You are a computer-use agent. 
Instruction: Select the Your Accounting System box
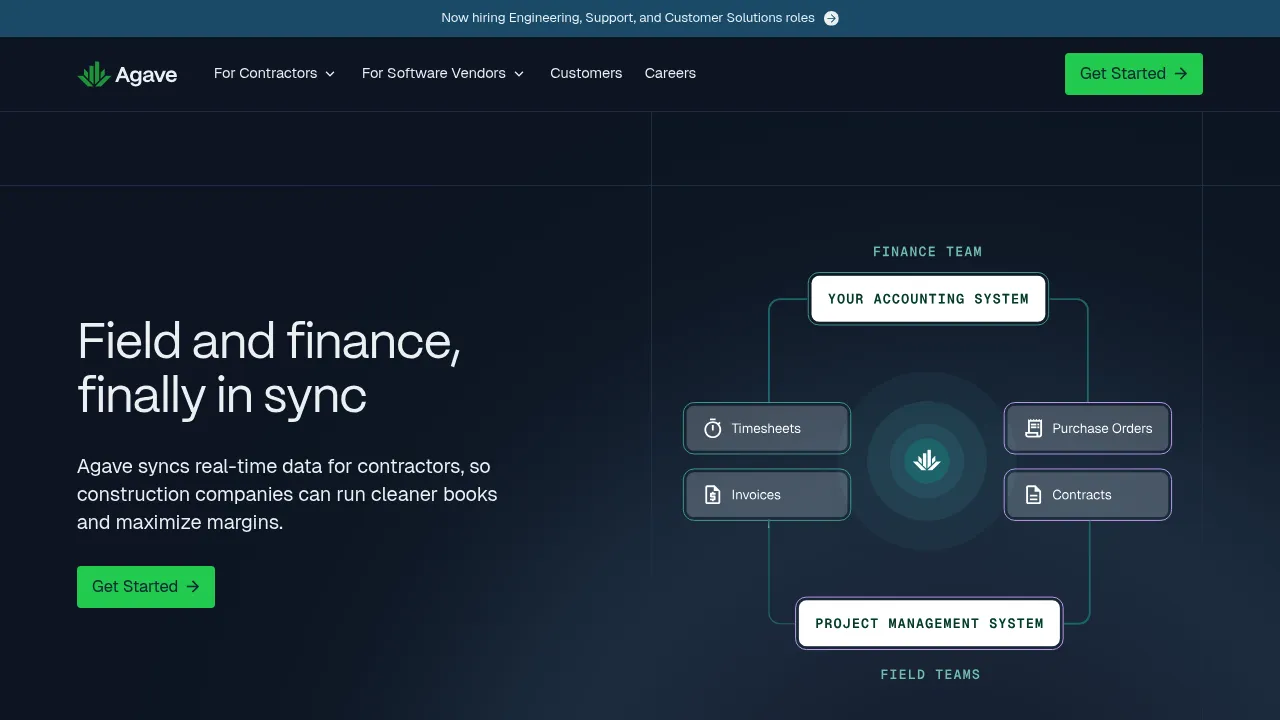pos(928,299)
